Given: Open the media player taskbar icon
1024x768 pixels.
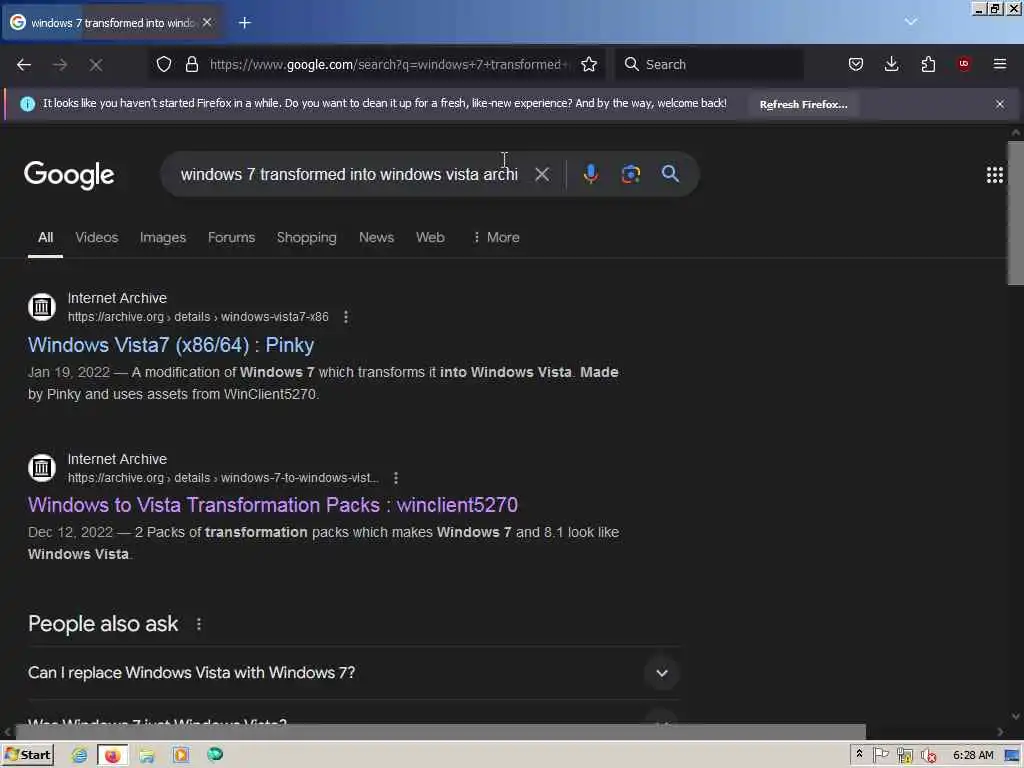Looking at the screenshot, I should [x=181, y=755].
